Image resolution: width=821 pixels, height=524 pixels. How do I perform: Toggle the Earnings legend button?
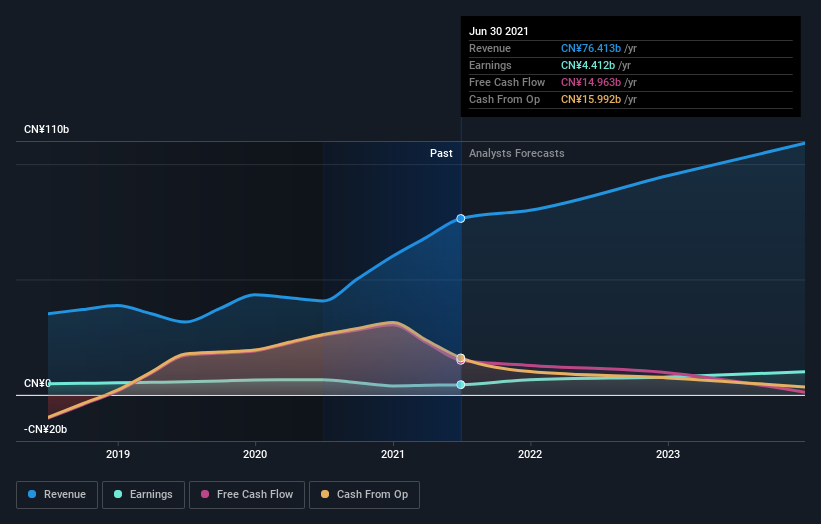pos(143,495)
